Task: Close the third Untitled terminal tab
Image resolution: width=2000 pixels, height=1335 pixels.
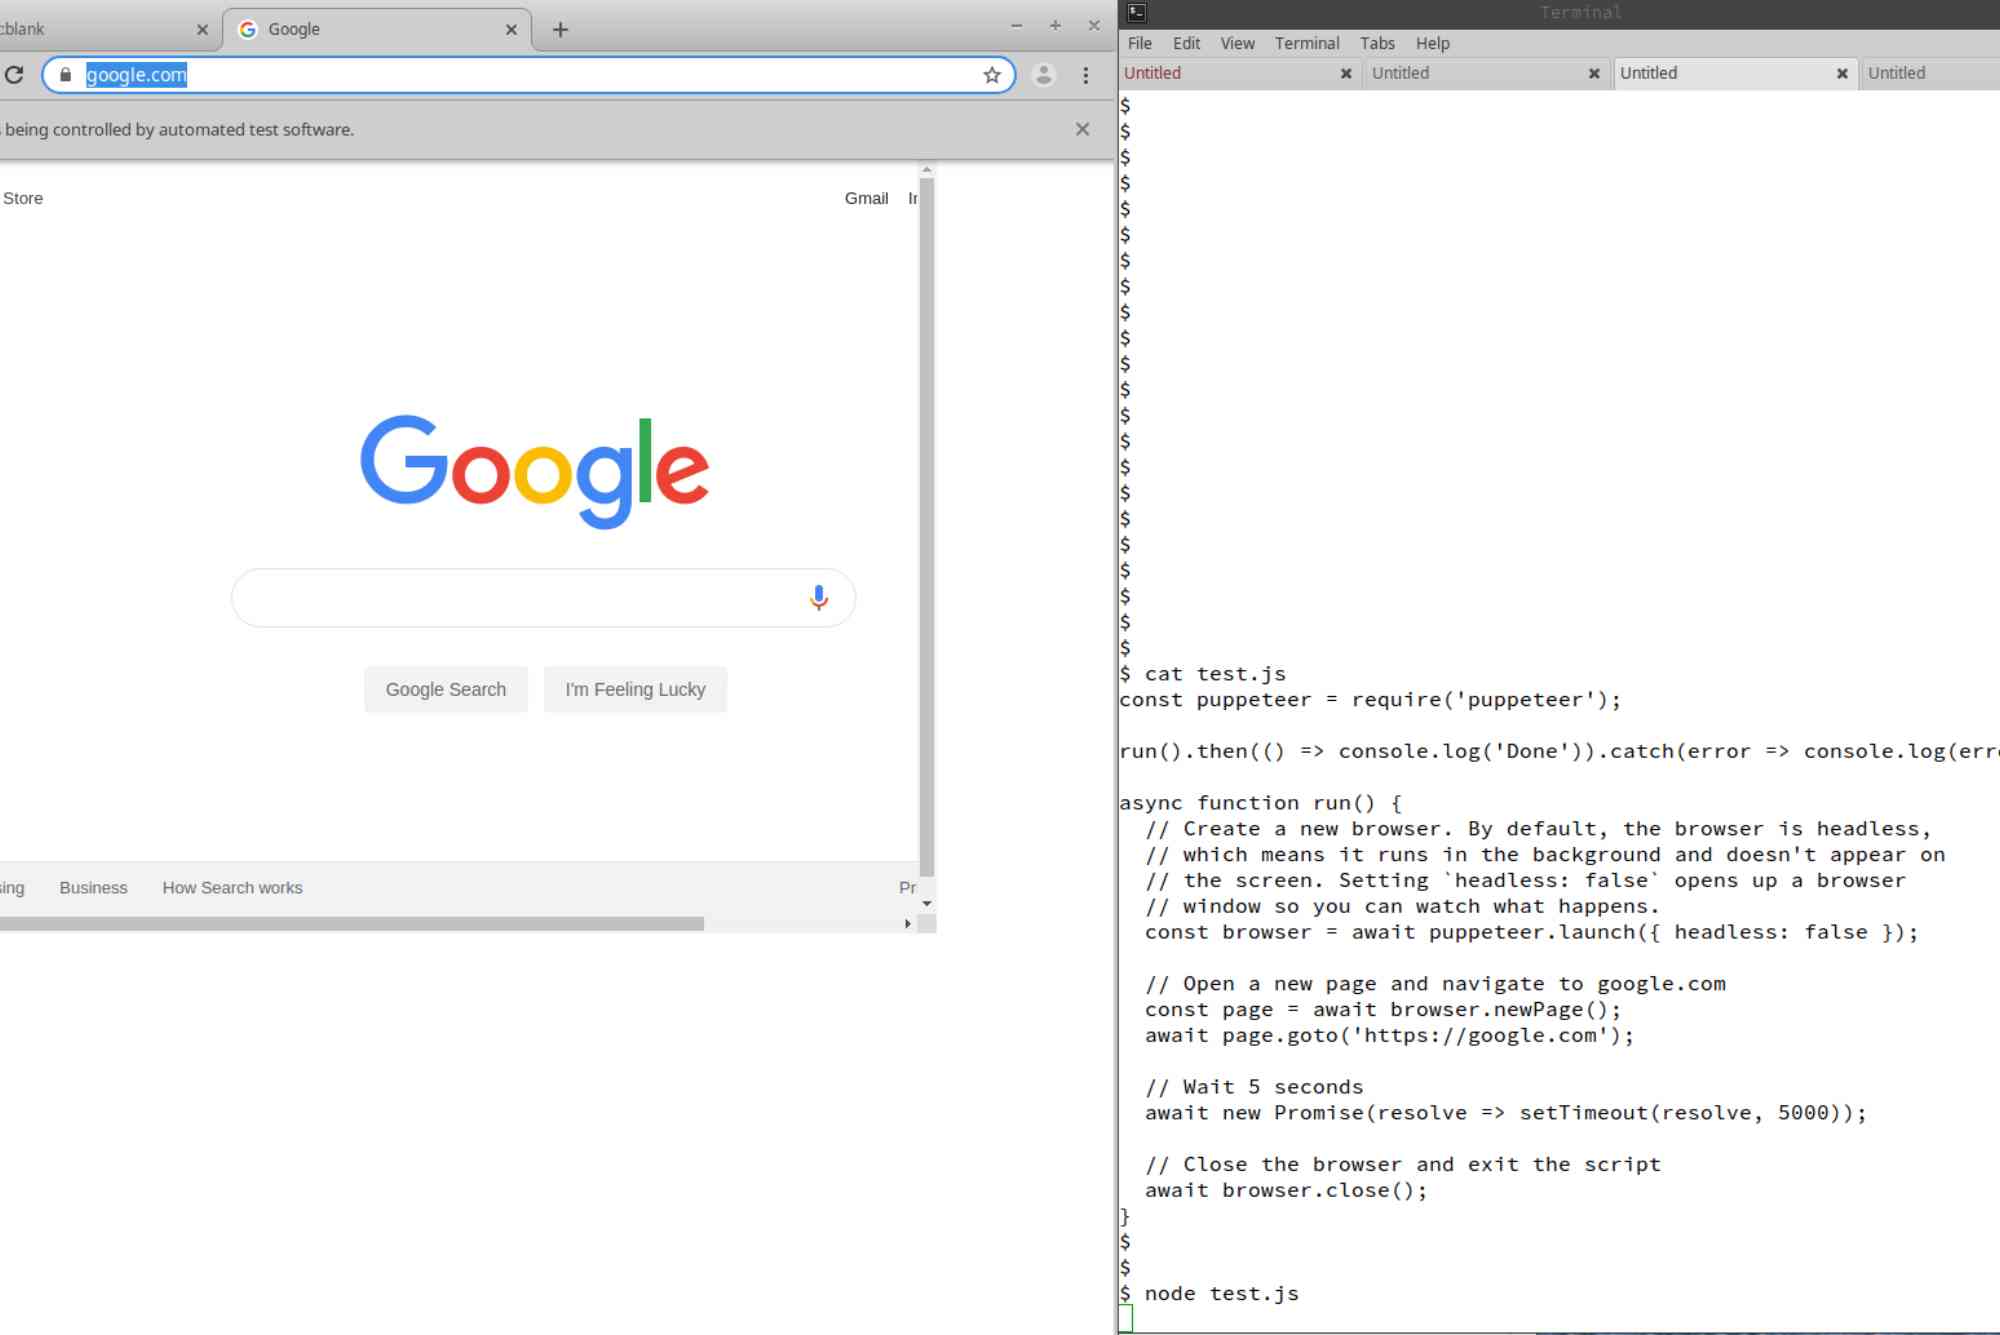Action: 1842,73
